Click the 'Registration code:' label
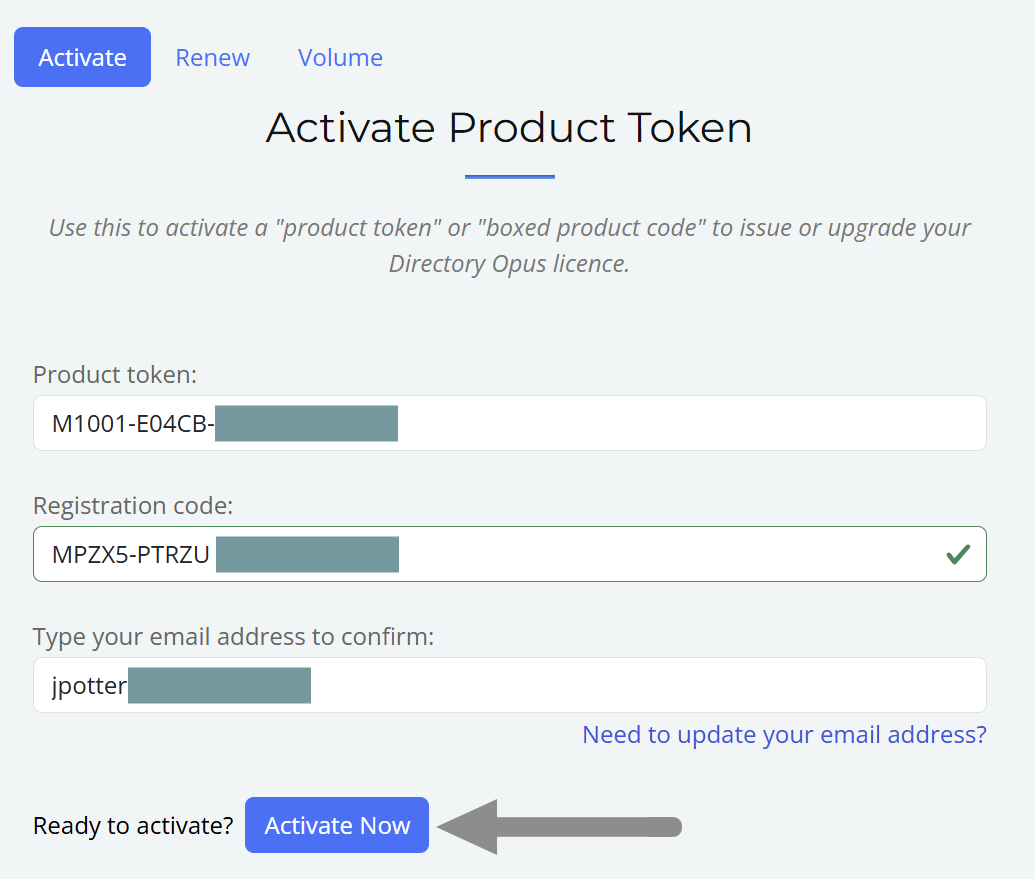Image resolution: width=1035 pixels, height=879 pixels. tap(133, 506)
